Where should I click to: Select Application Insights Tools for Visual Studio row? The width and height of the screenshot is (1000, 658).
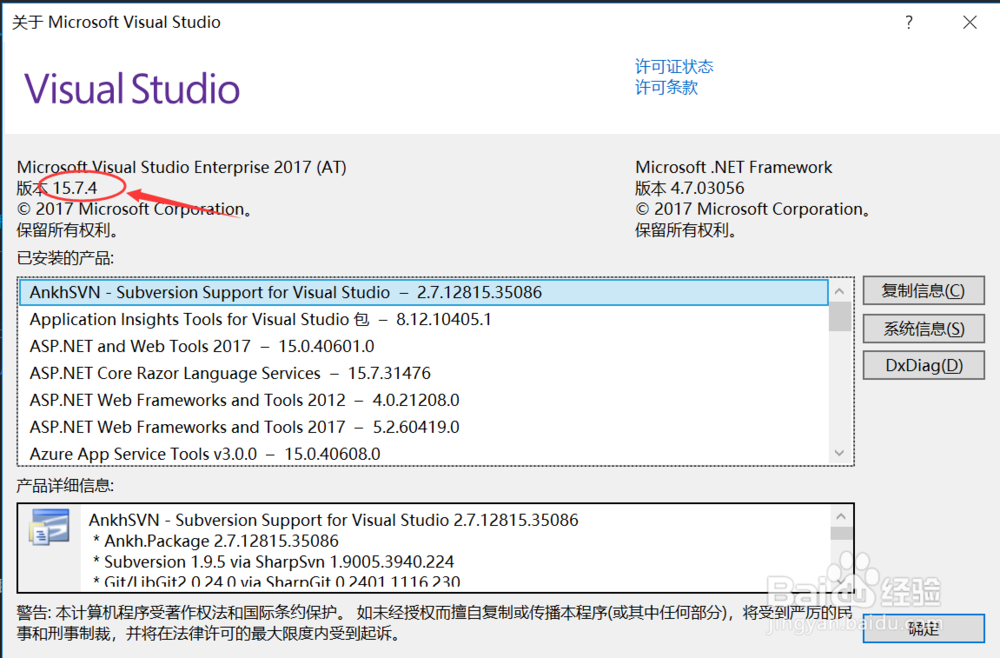point(424,319)
